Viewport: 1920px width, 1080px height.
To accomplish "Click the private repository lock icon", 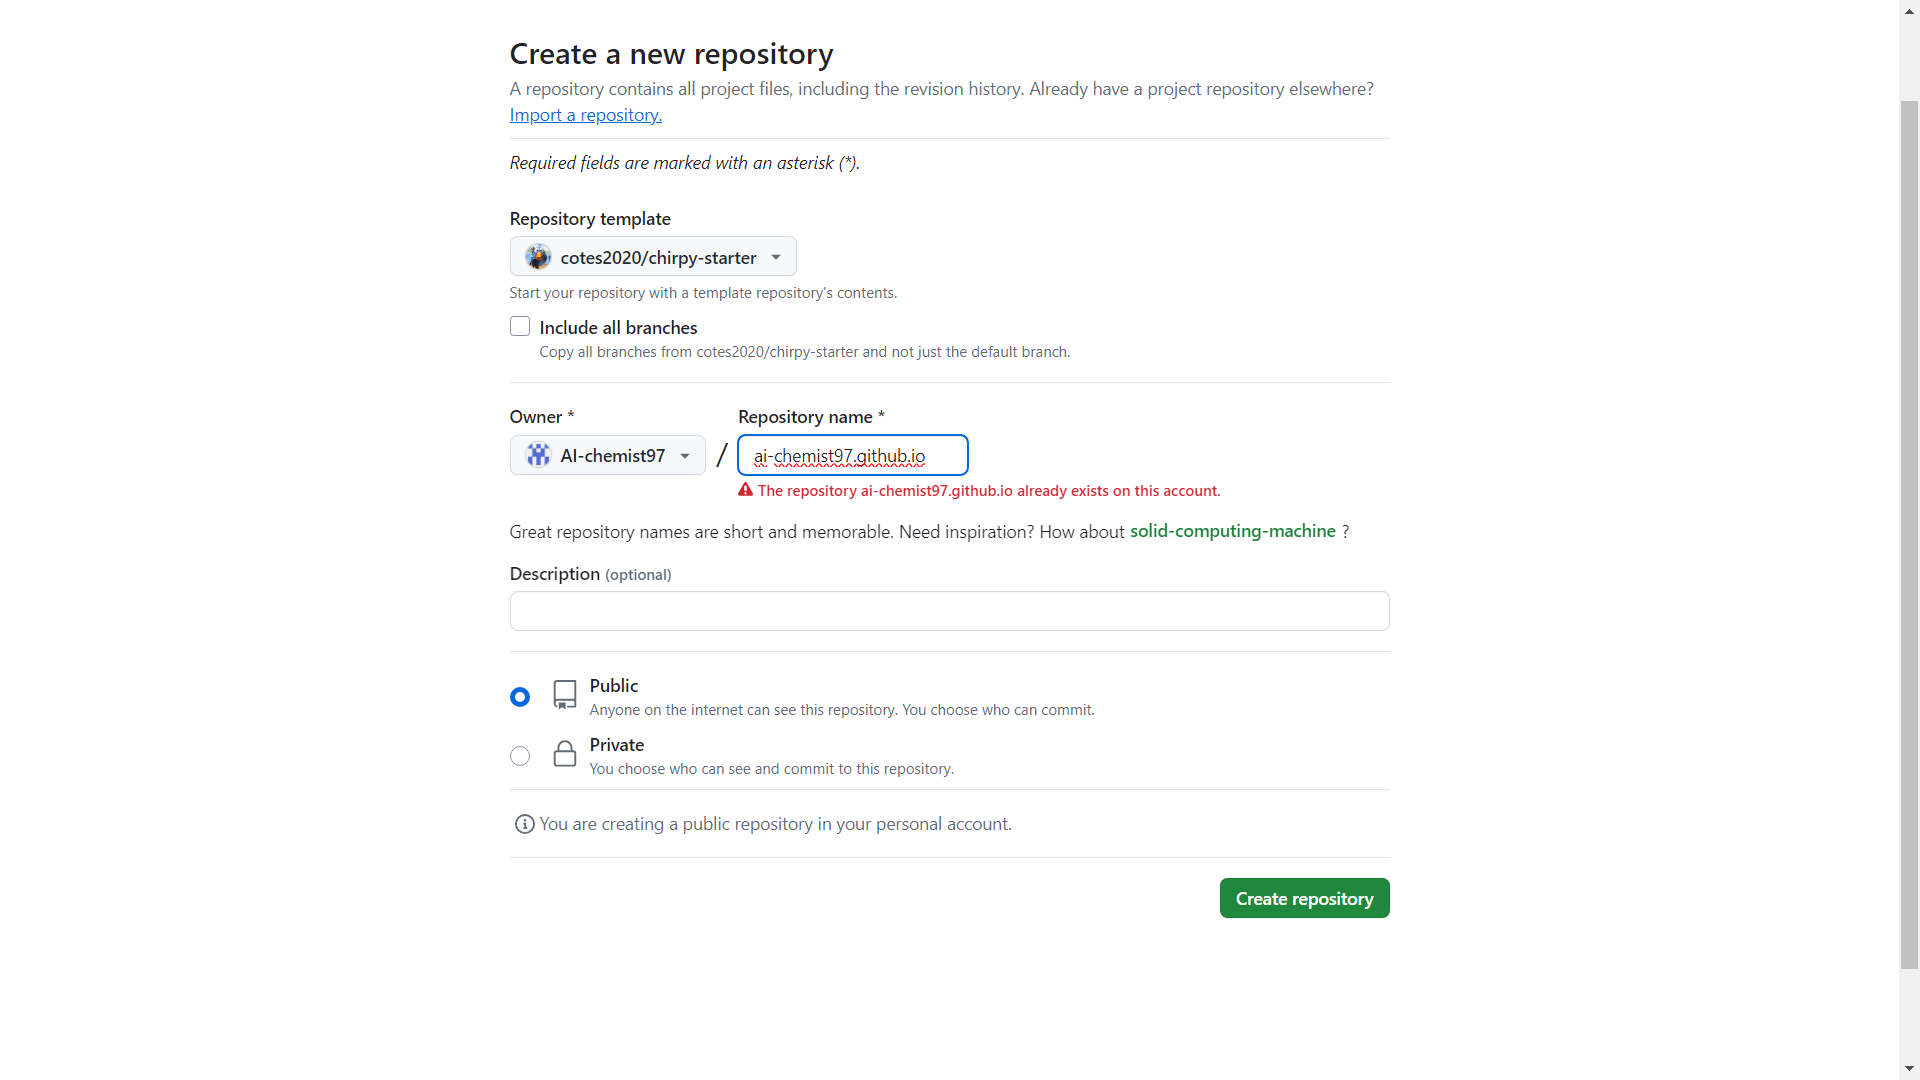I will coord(565,754).
